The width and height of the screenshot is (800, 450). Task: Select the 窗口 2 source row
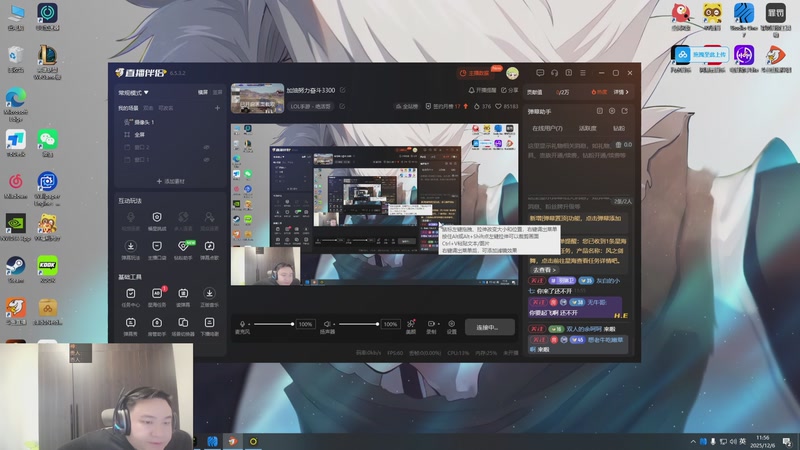(170, 147)
